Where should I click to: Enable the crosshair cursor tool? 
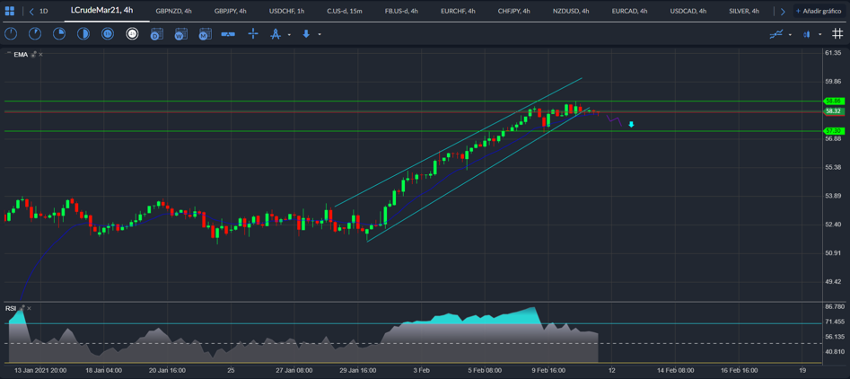click(253, 34)
